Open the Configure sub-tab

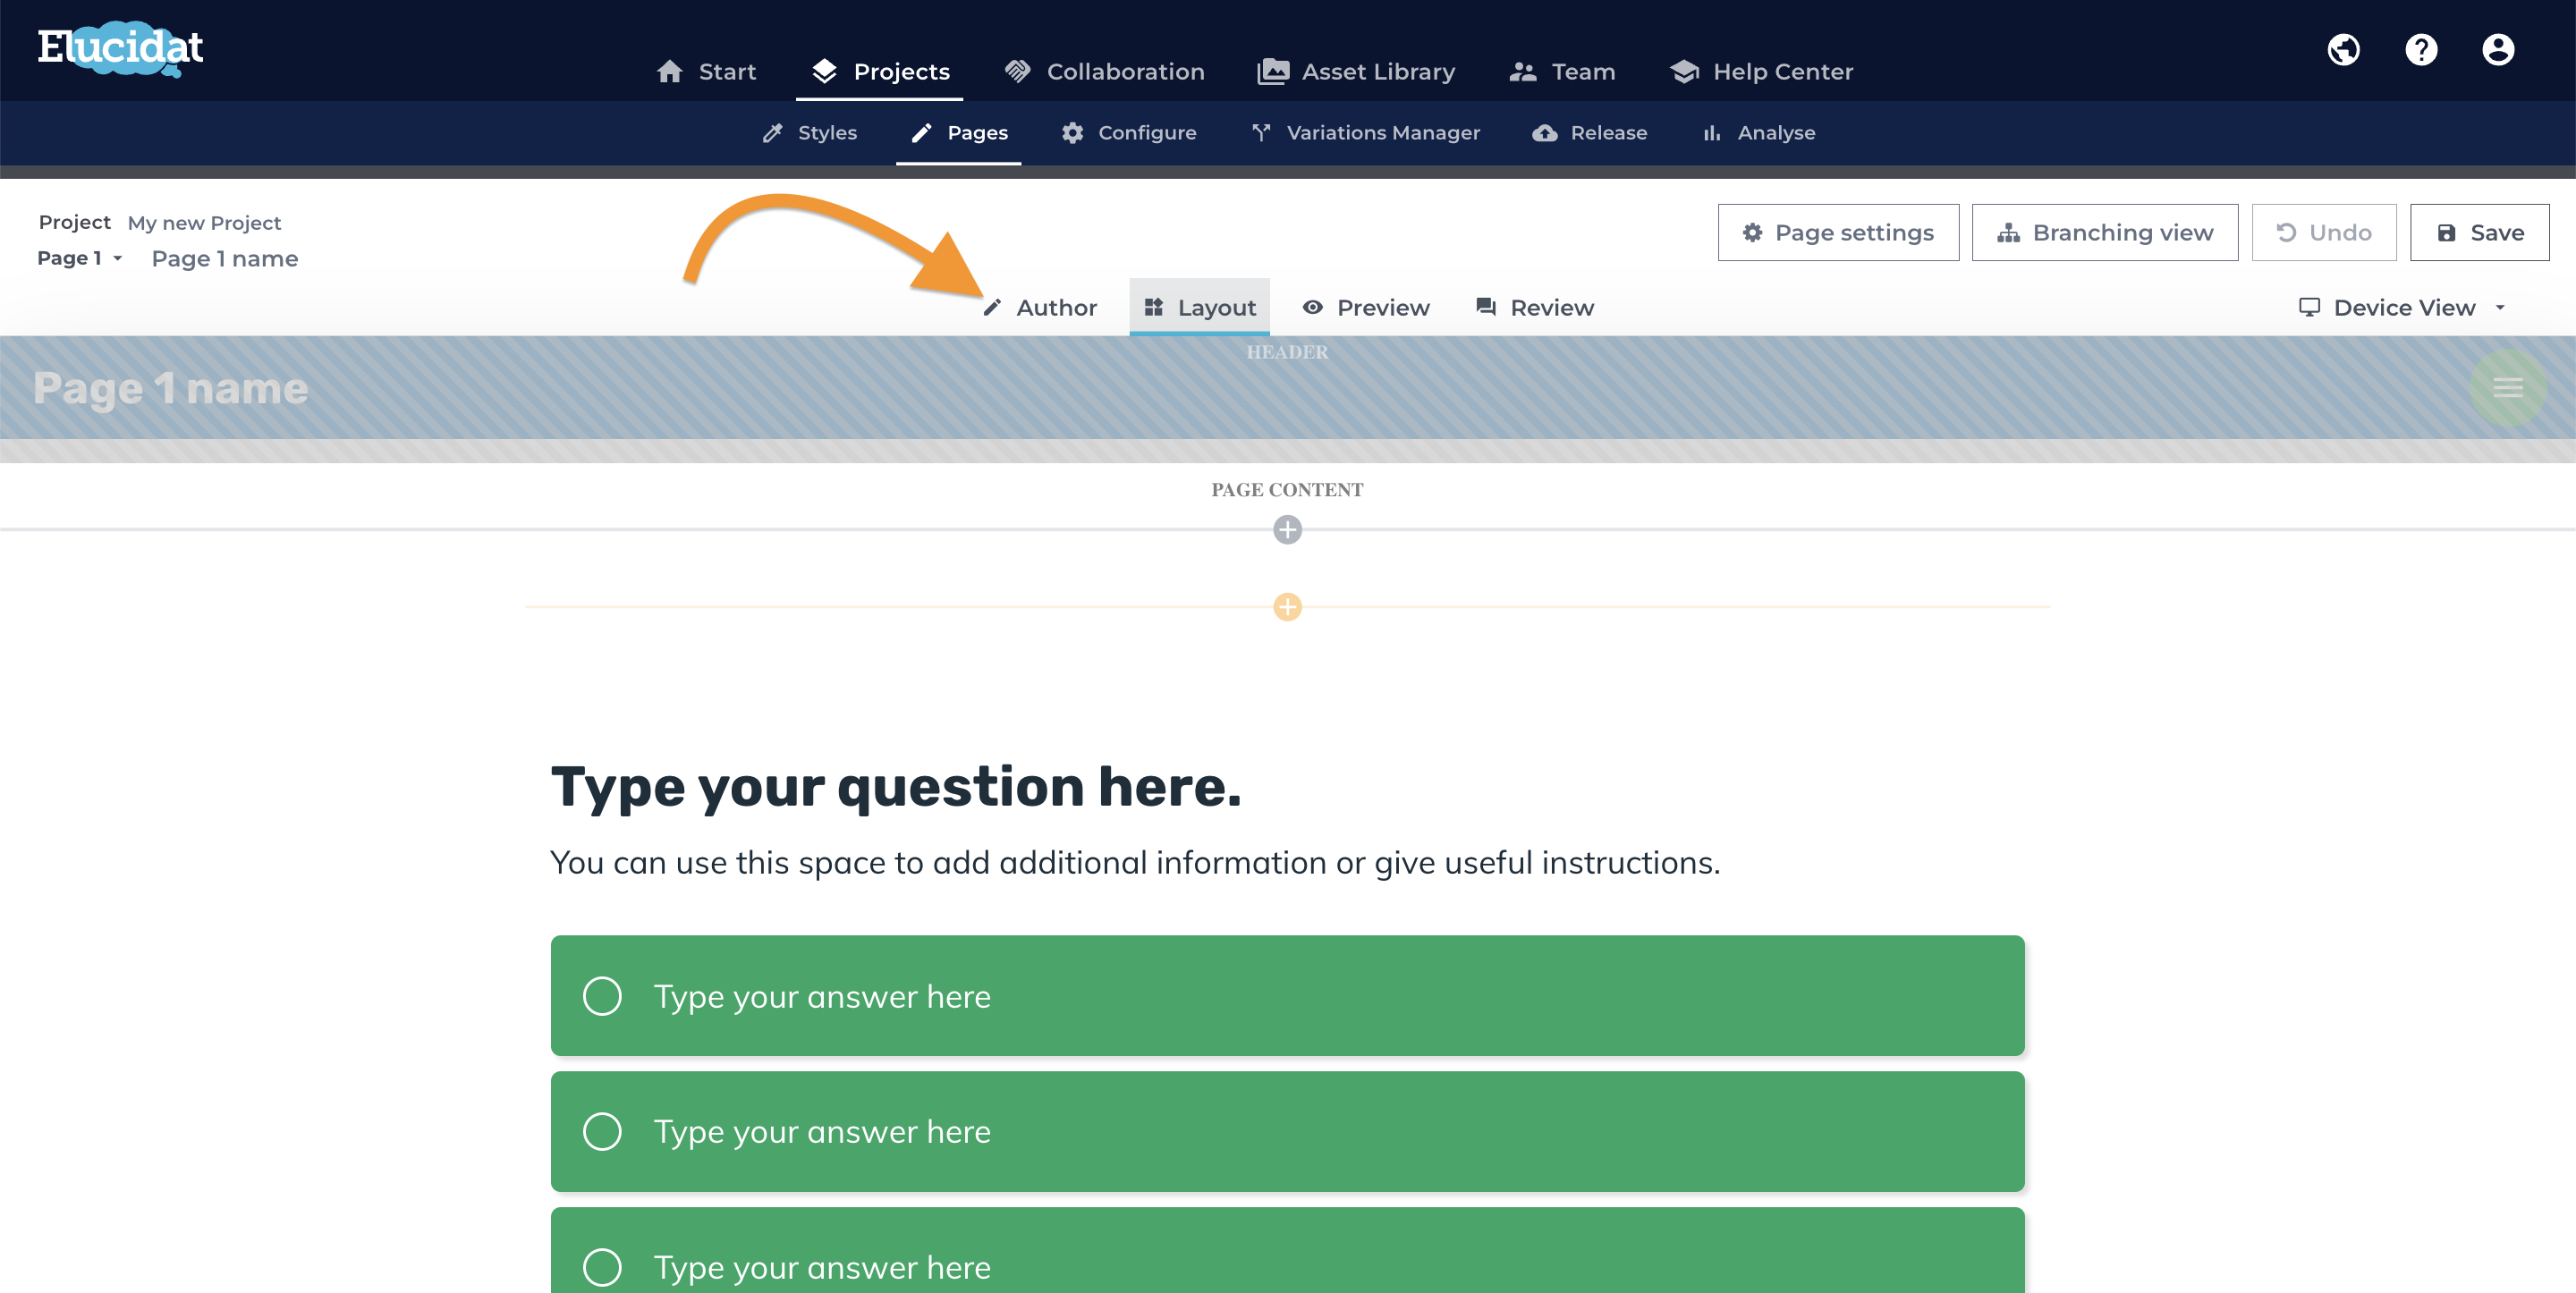1128,132
